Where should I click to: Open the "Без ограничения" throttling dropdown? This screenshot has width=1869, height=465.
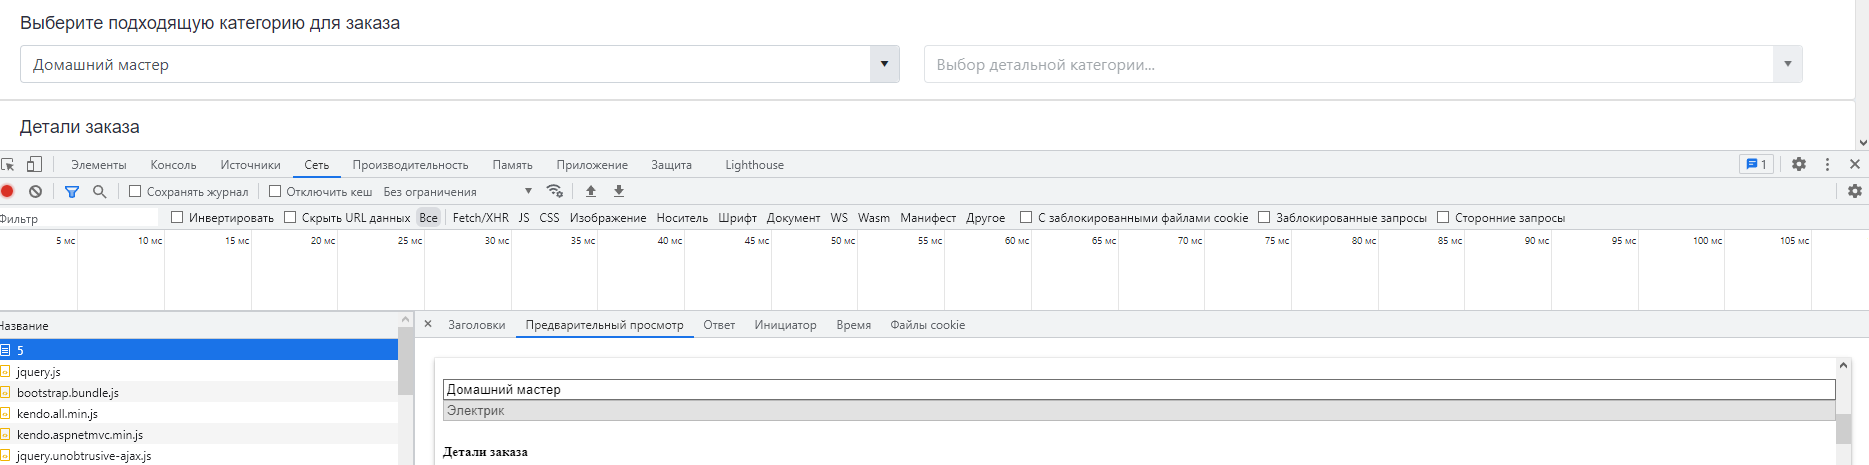point(458,191)
